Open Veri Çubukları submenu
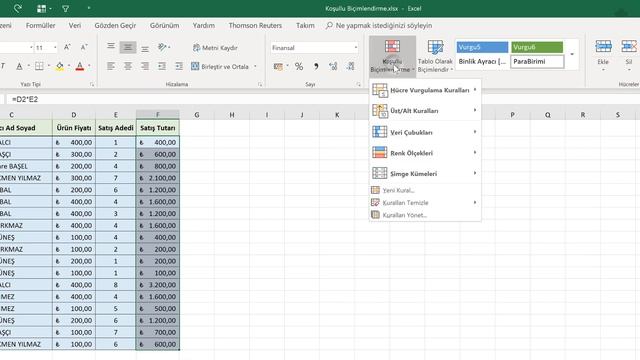 tap(425, 132)
